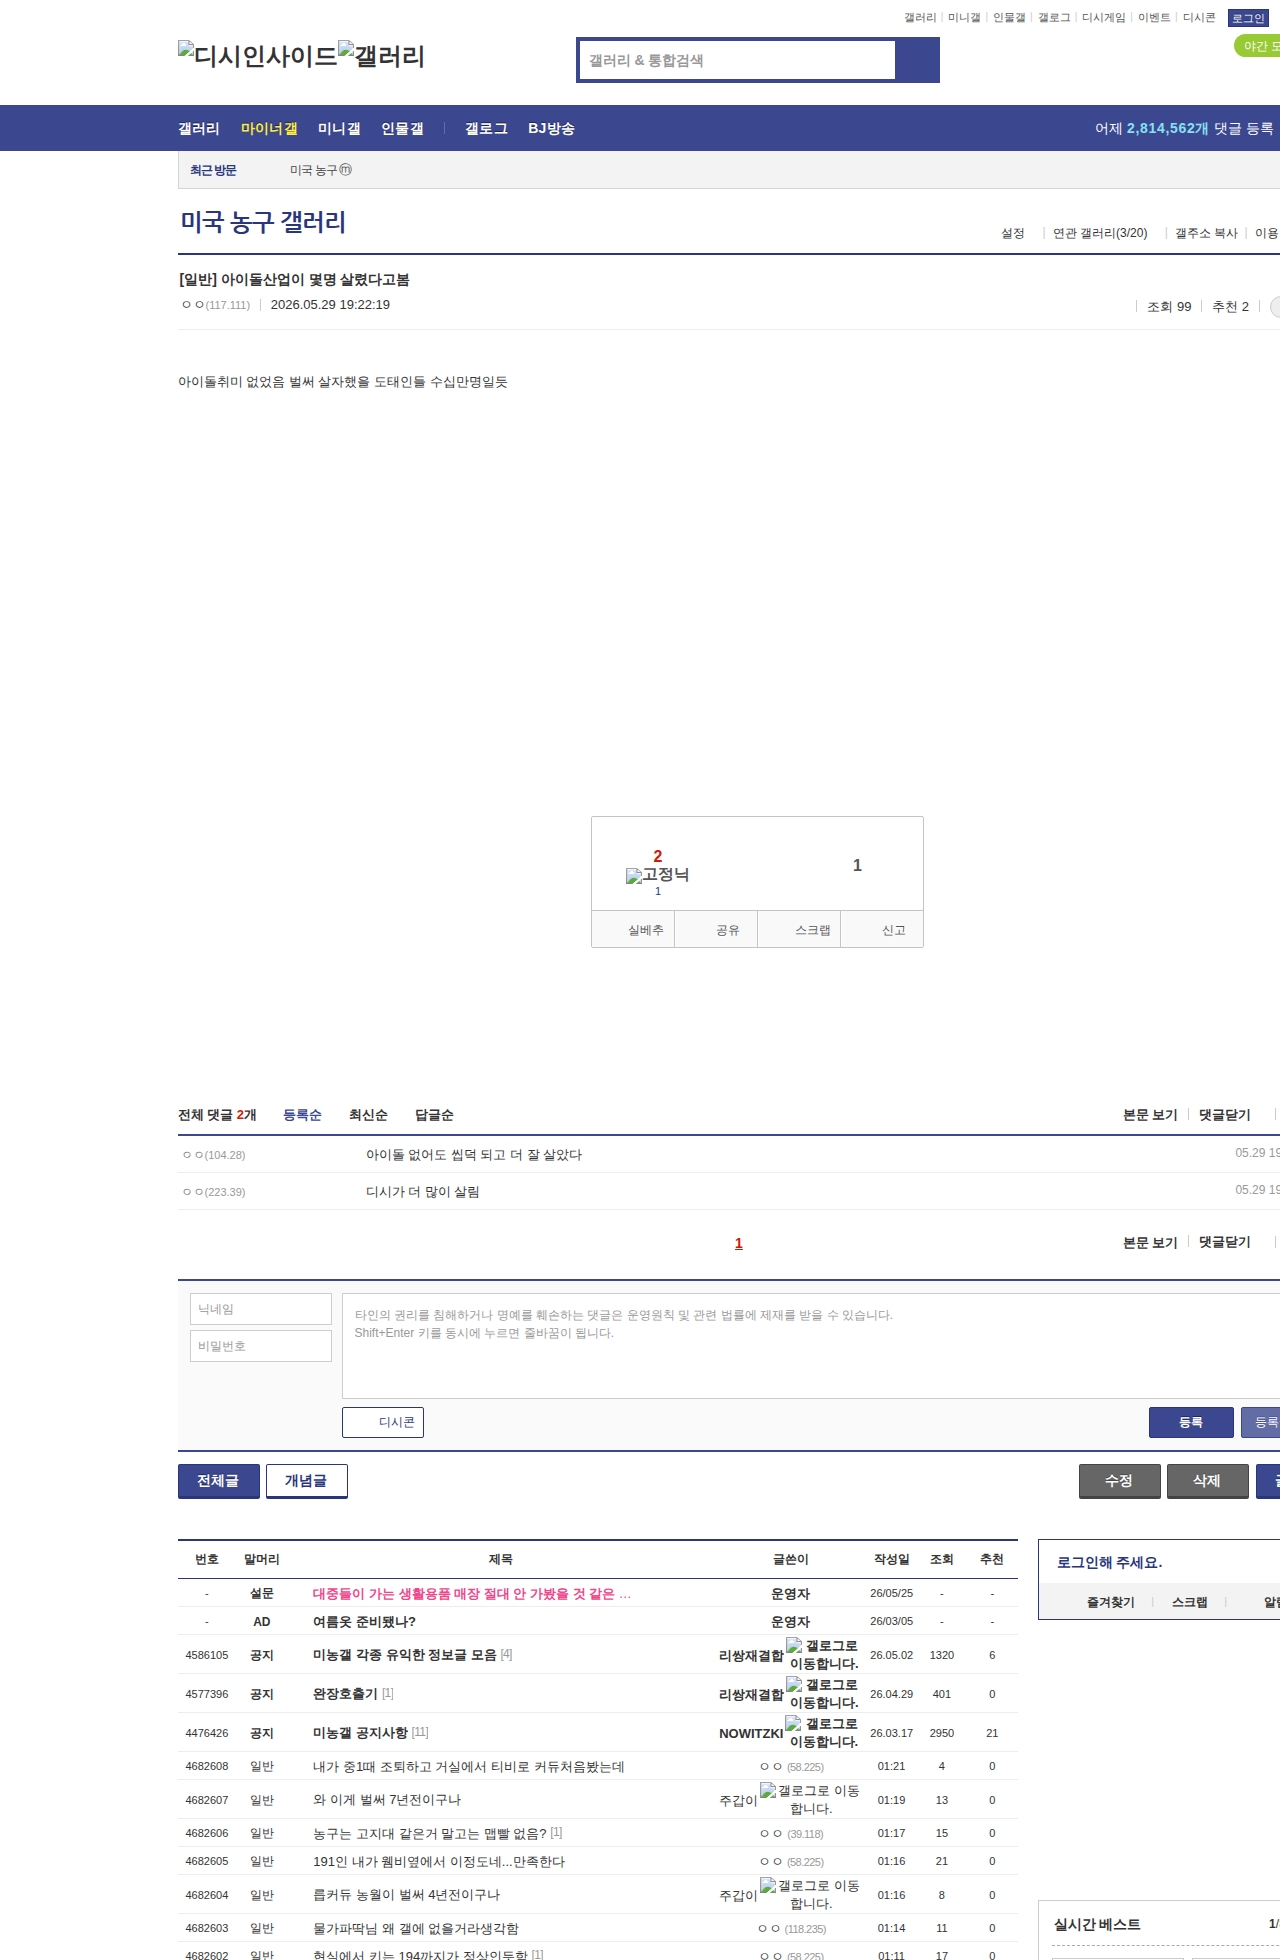Click the 로그인해 주세요 sidebar link

pos(1109,1562)
